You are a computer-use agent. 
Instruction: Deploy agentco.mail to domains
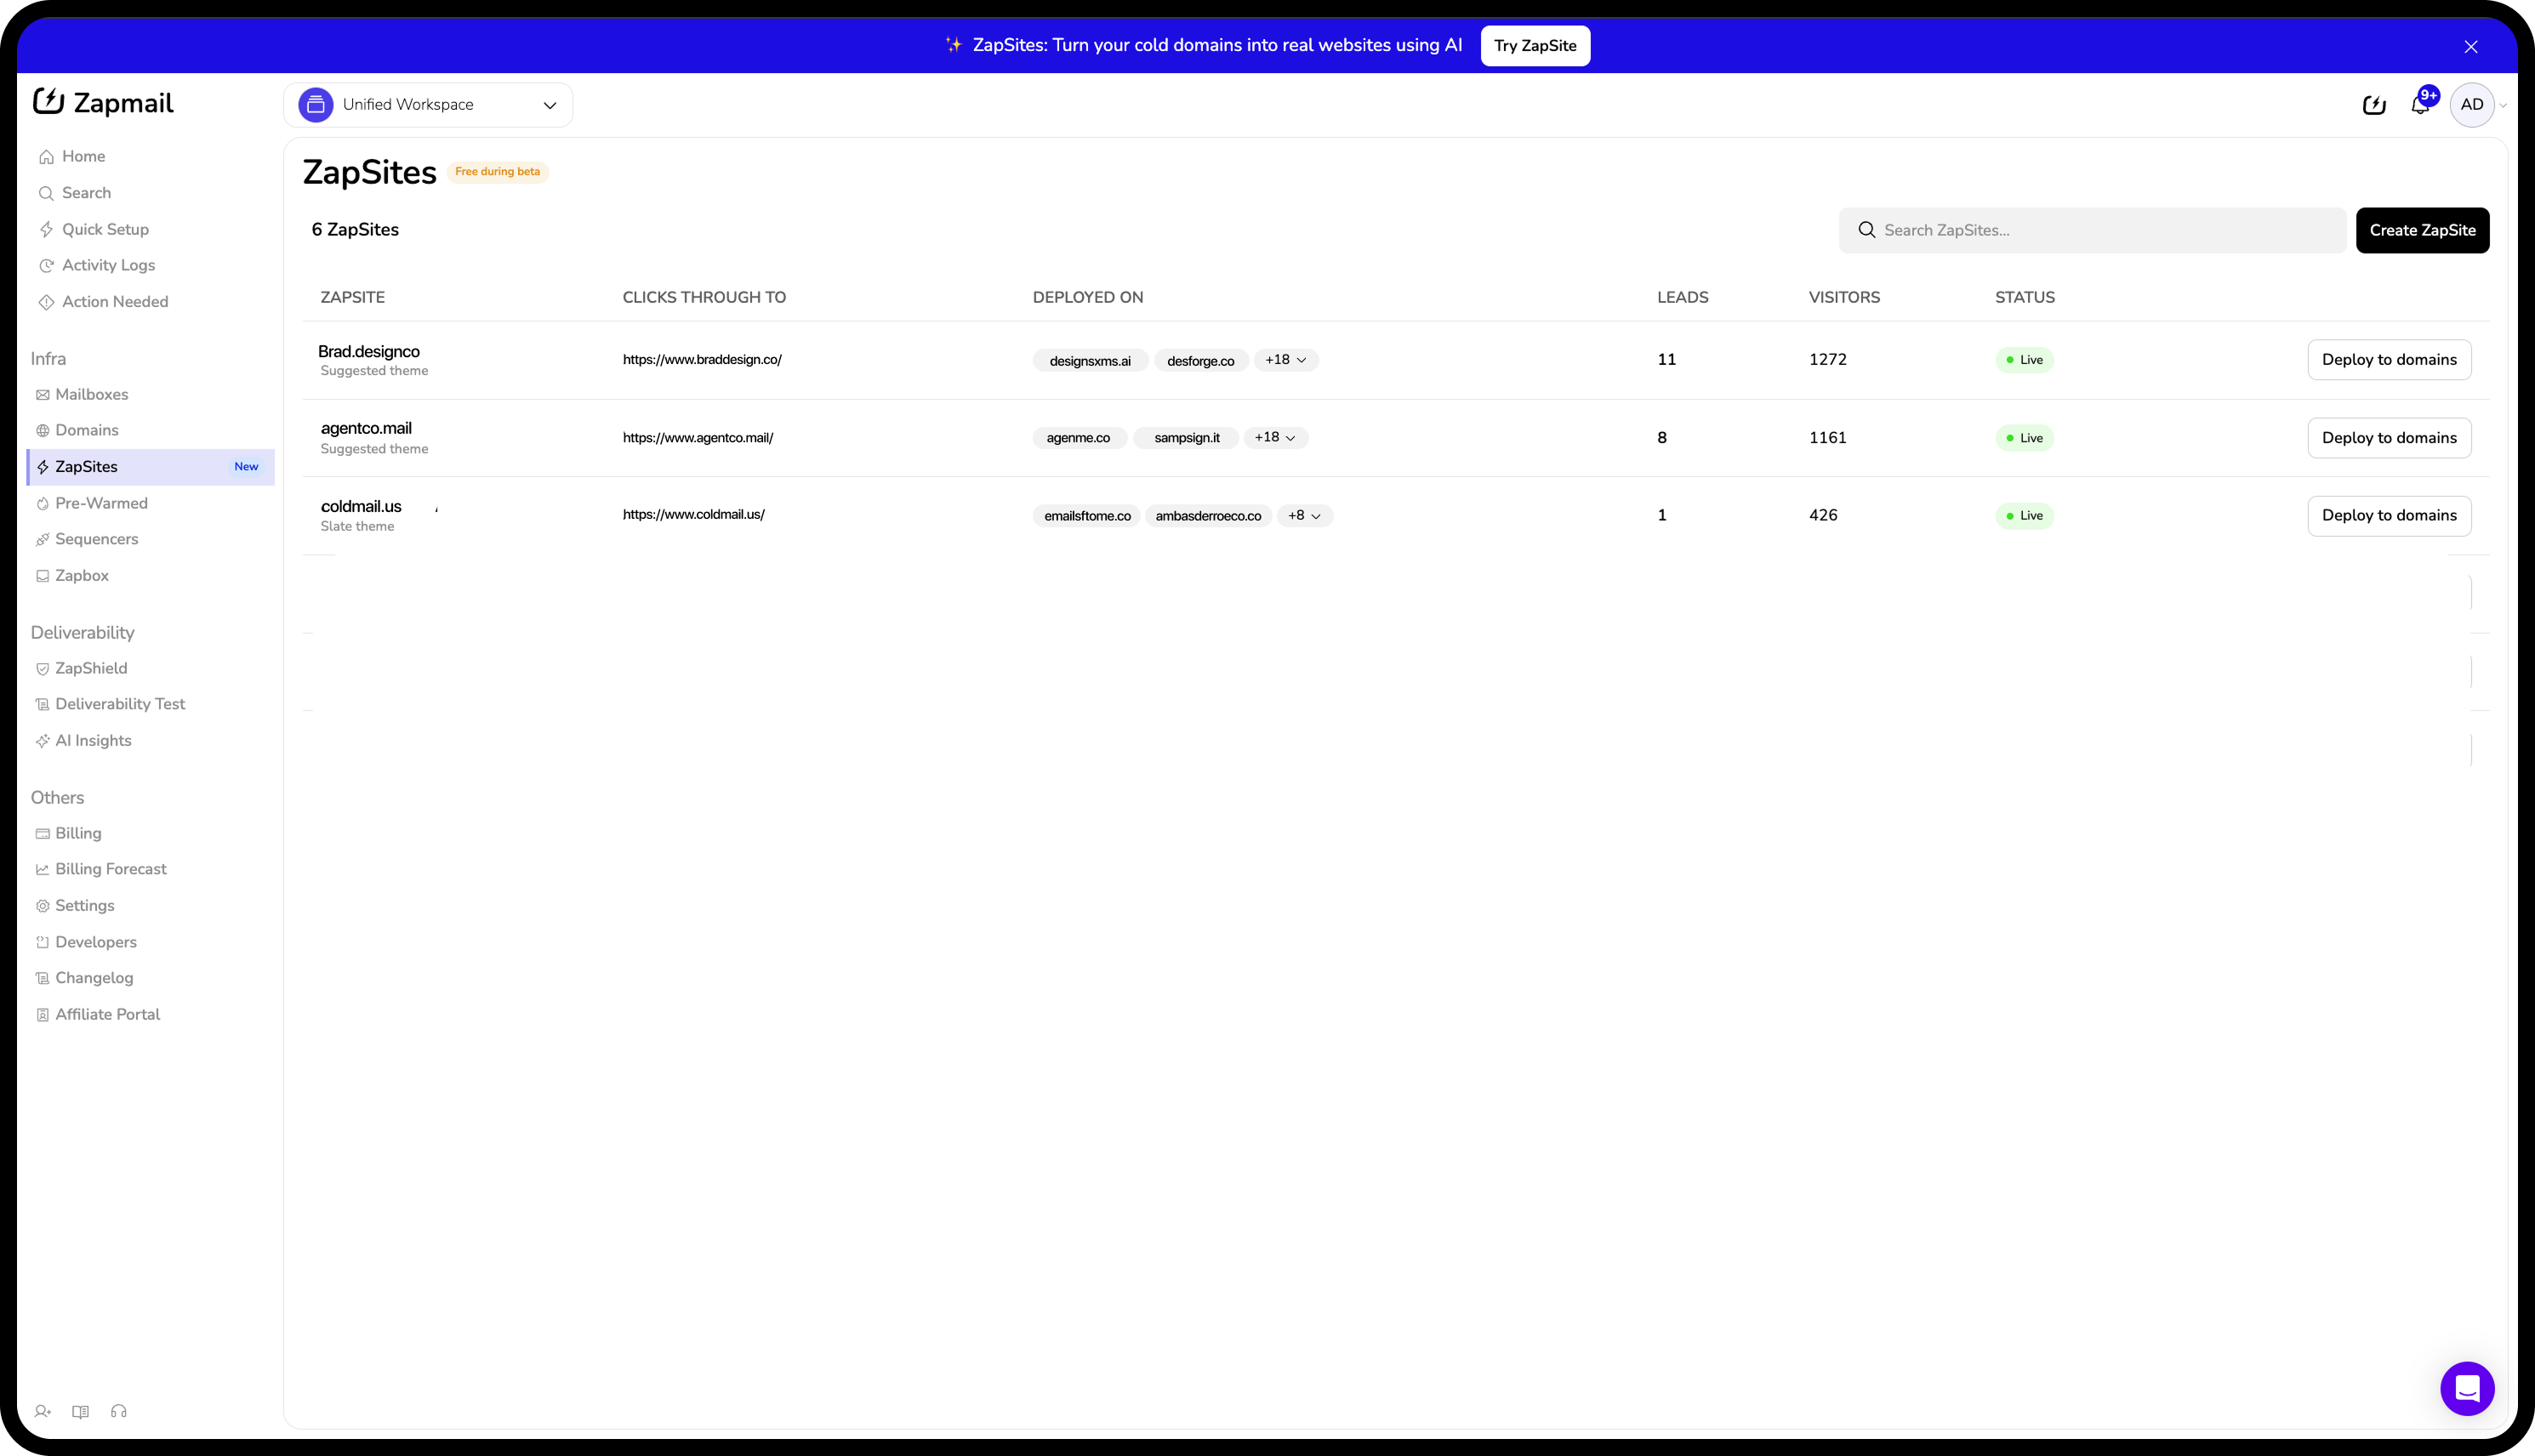point(2389,438)
